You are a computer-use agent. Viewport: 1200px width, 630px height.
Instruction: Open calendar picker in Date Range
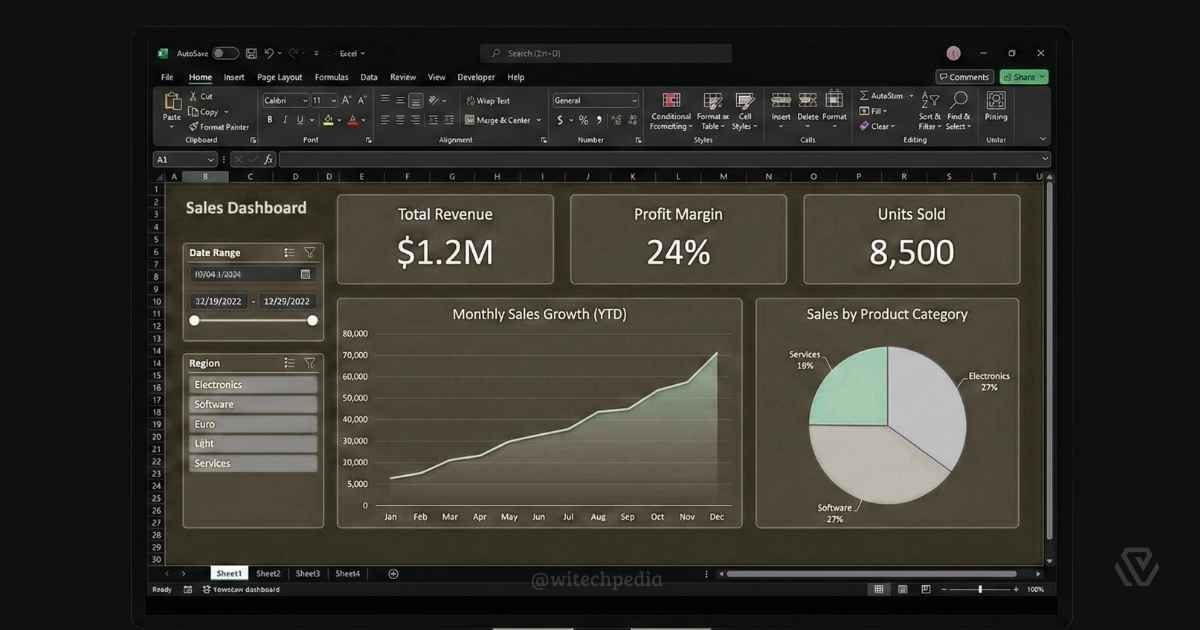click(306, 274)
